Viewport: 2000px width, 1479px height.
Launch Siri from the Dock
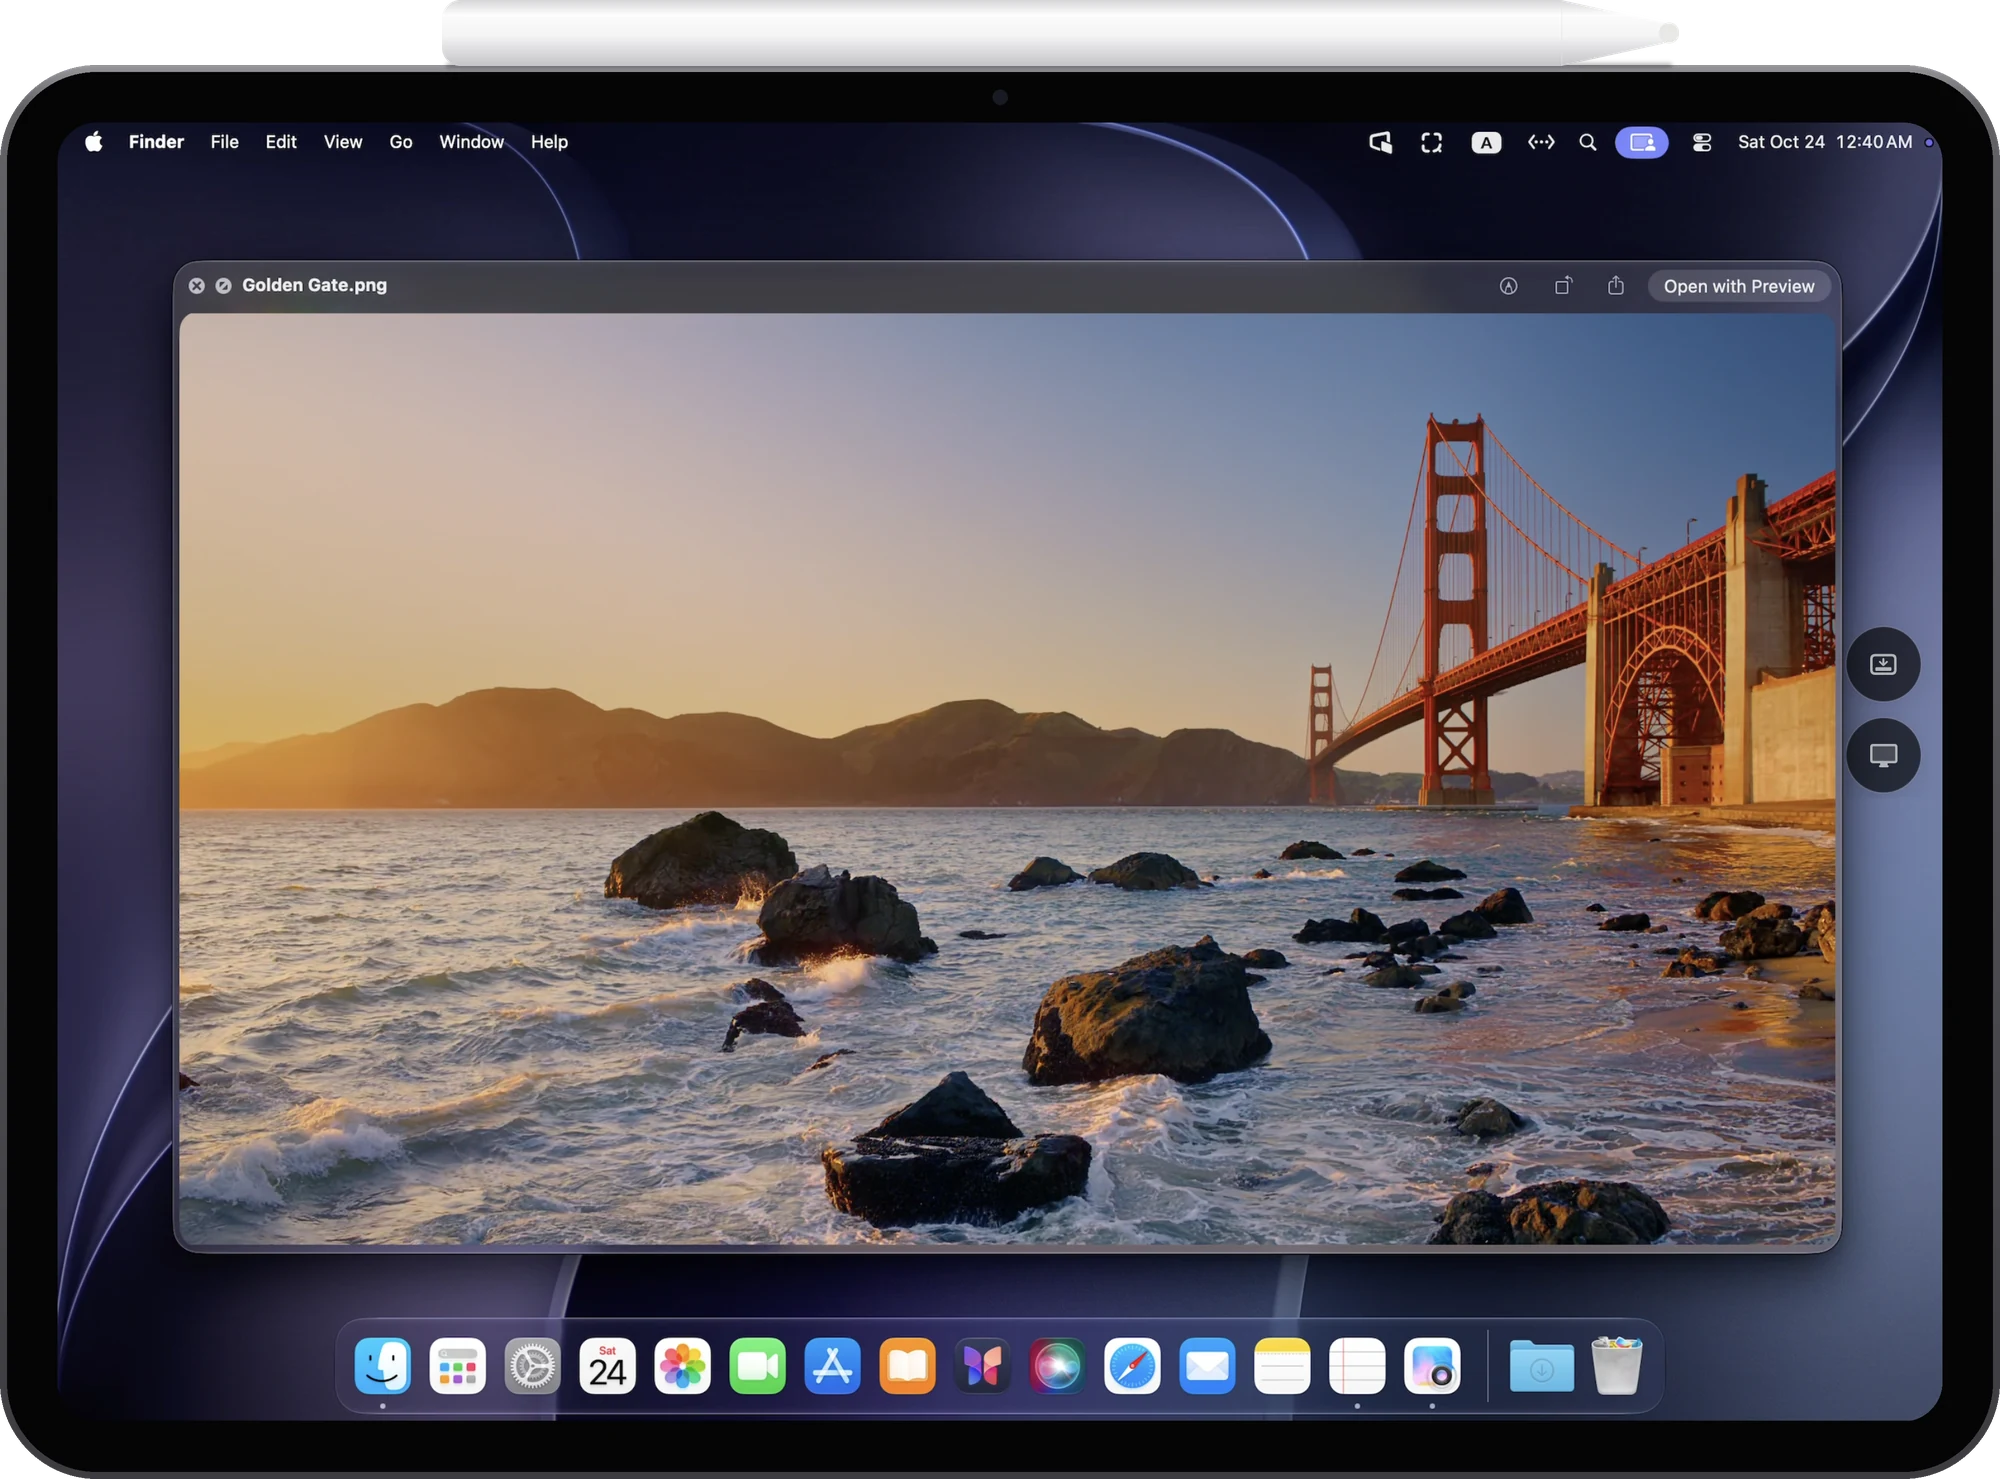pyautogui.click(x=1057, y=1365)
